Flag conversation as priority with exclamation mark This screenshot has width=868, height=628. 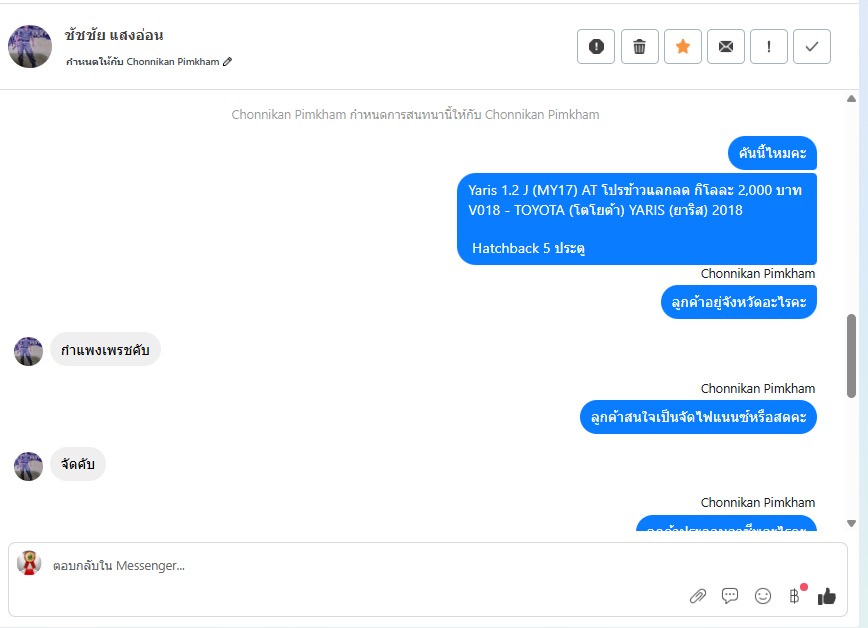point(768,47)
